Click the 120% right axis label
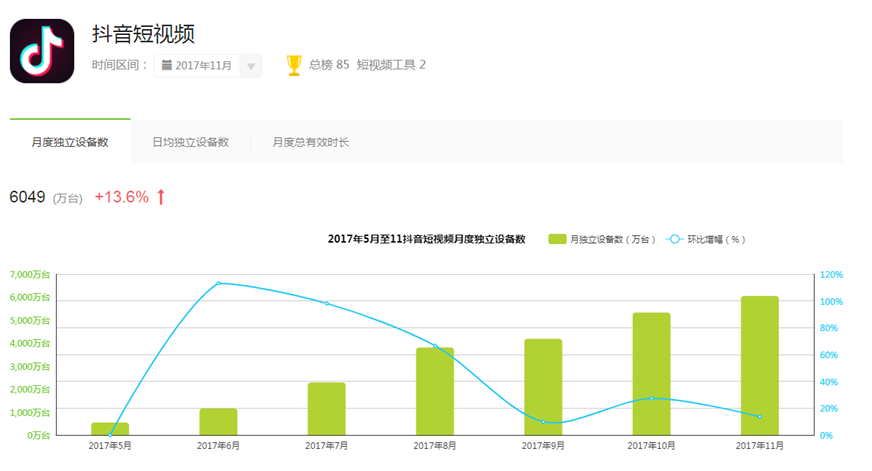872x471 pixels. click(831, 275)
